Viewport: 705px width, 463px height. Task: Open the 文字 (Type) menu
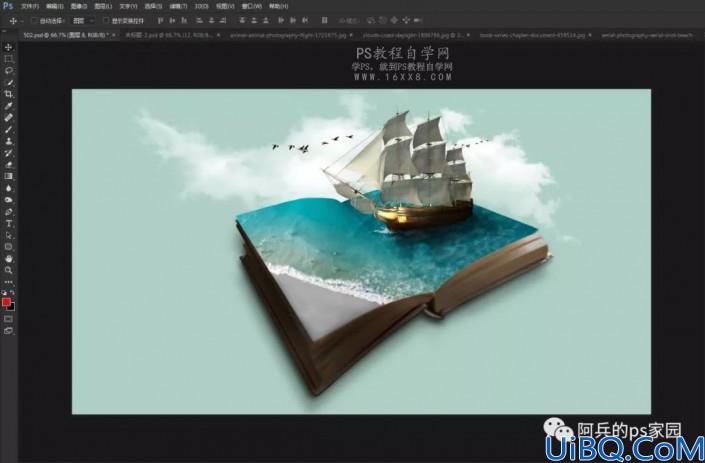pyautogui.click(x=128, y=6)
